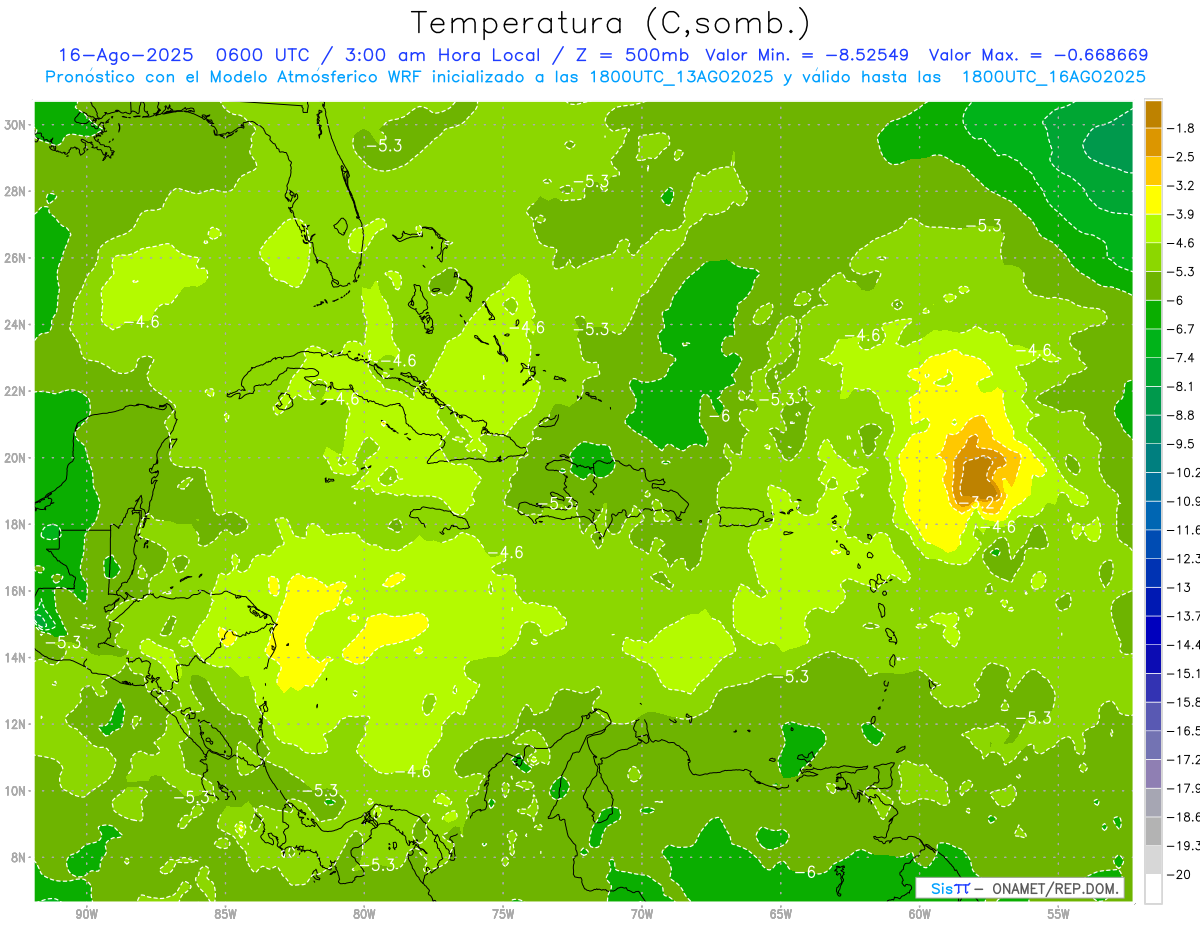Click the '80W' longitude axis label
Screen dimensions: 1200x927
coord(364,914)
